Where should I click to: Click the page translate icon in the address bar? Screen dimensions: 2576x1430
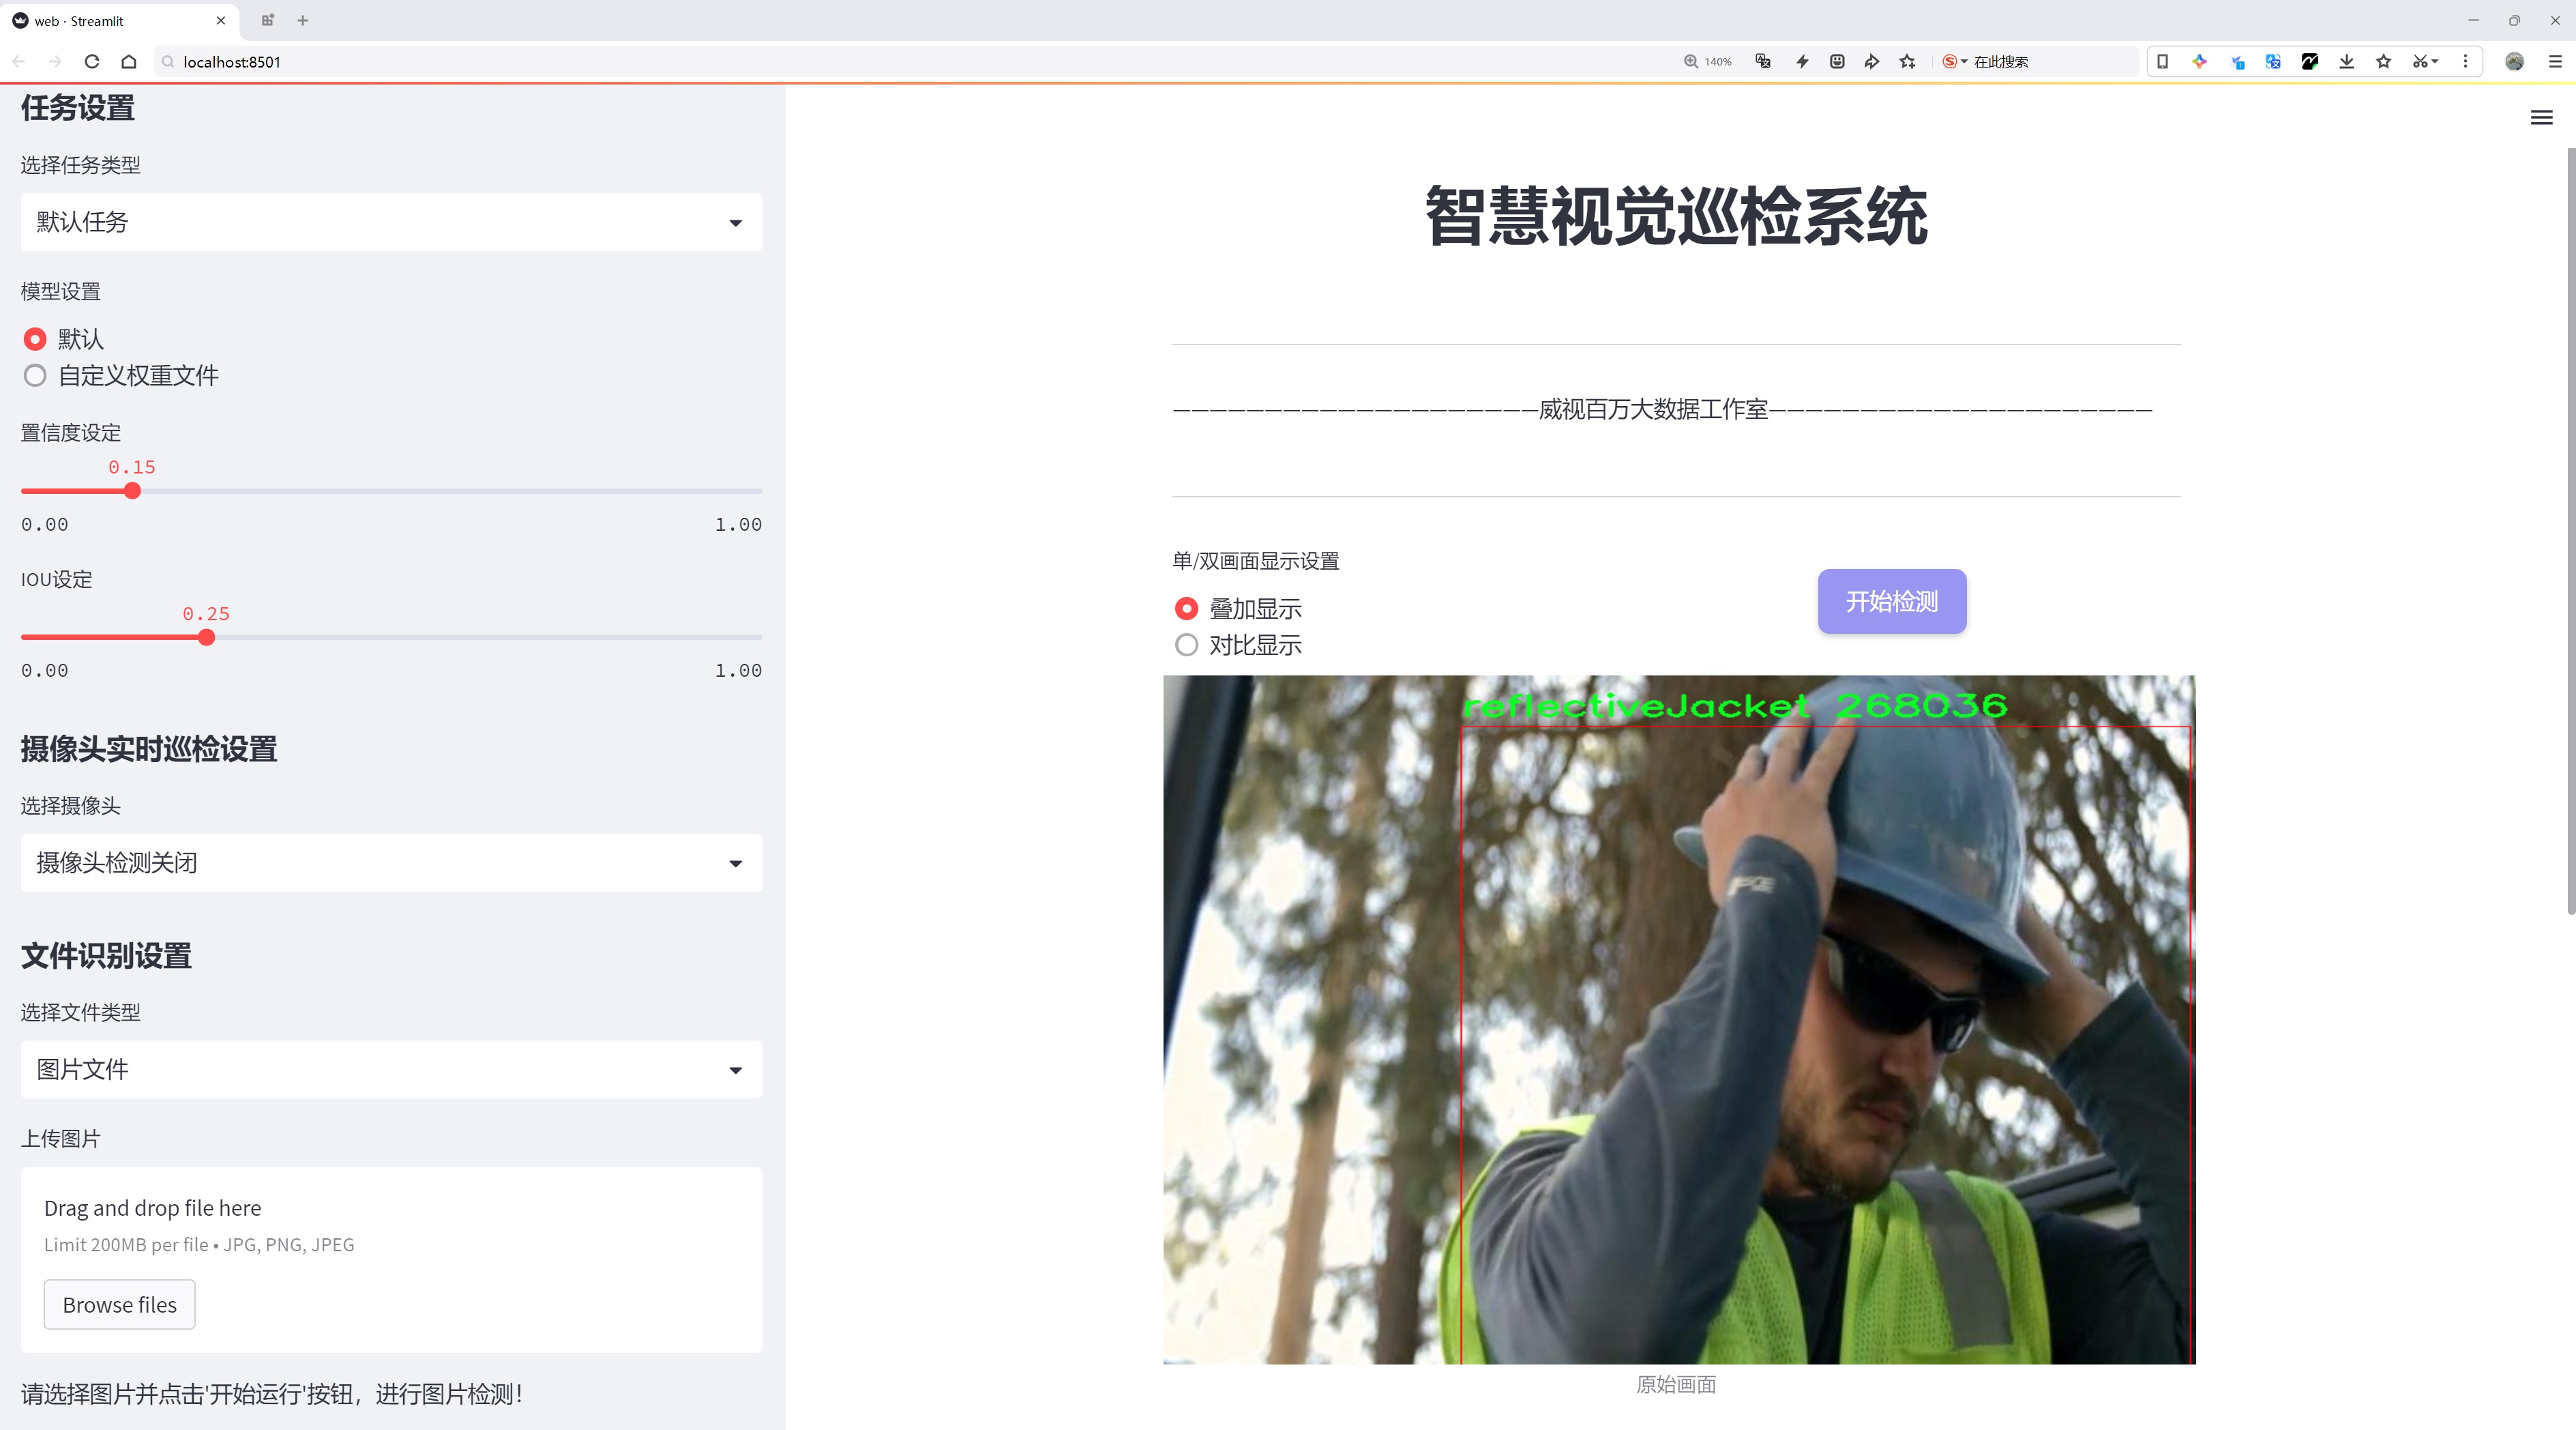point(1763,62)
